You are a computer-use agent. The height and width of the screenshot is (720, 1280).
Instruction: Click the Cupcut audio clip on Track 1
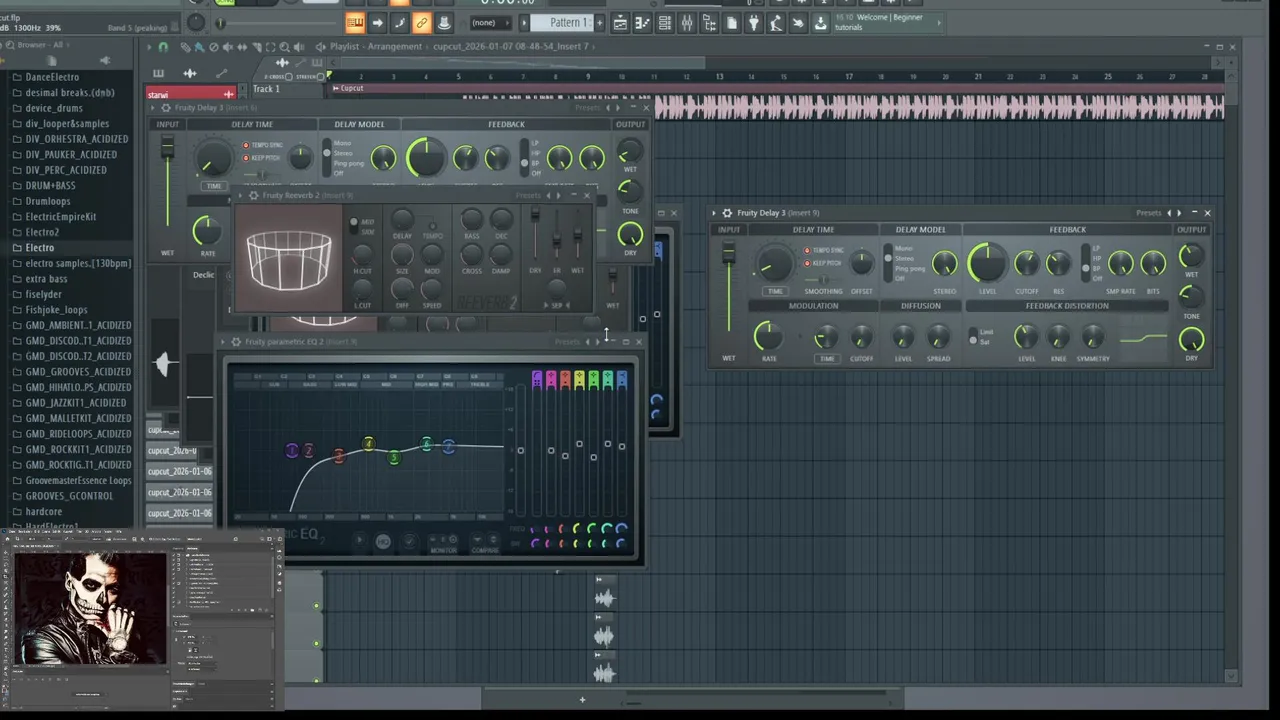[780, 104]
